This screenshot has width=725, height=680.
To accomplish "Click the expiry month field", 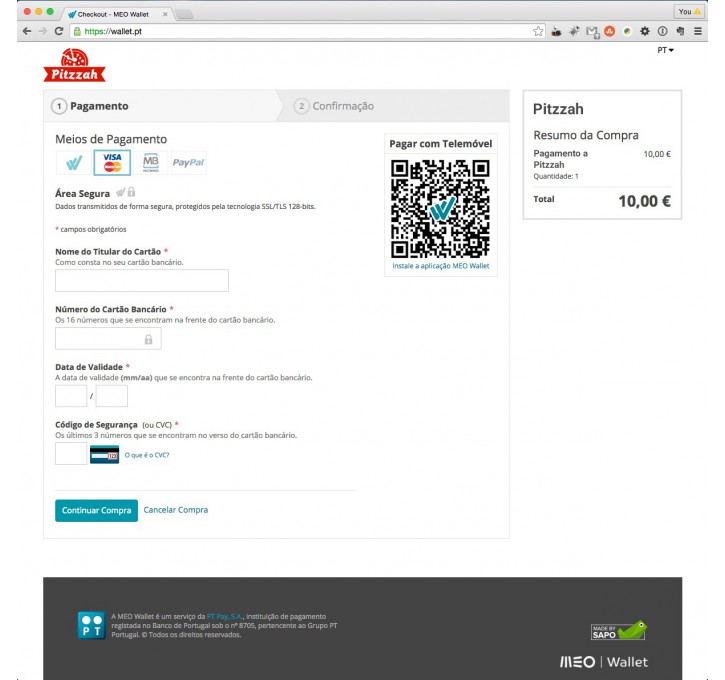I will [70, 397].
